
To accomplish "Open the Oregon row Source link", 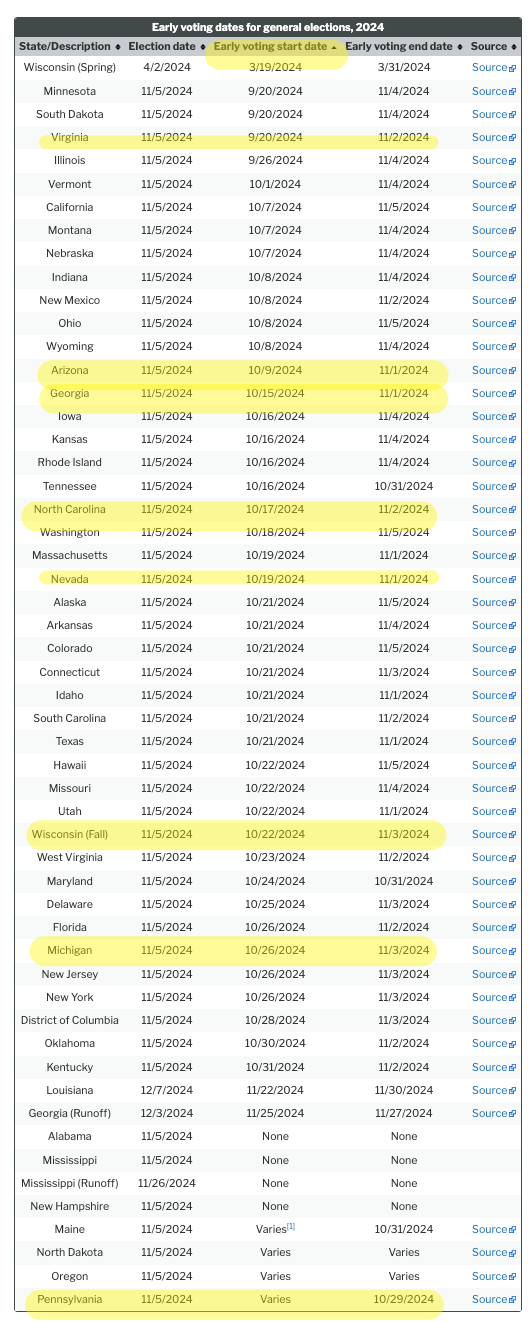I will point(493,1276).
